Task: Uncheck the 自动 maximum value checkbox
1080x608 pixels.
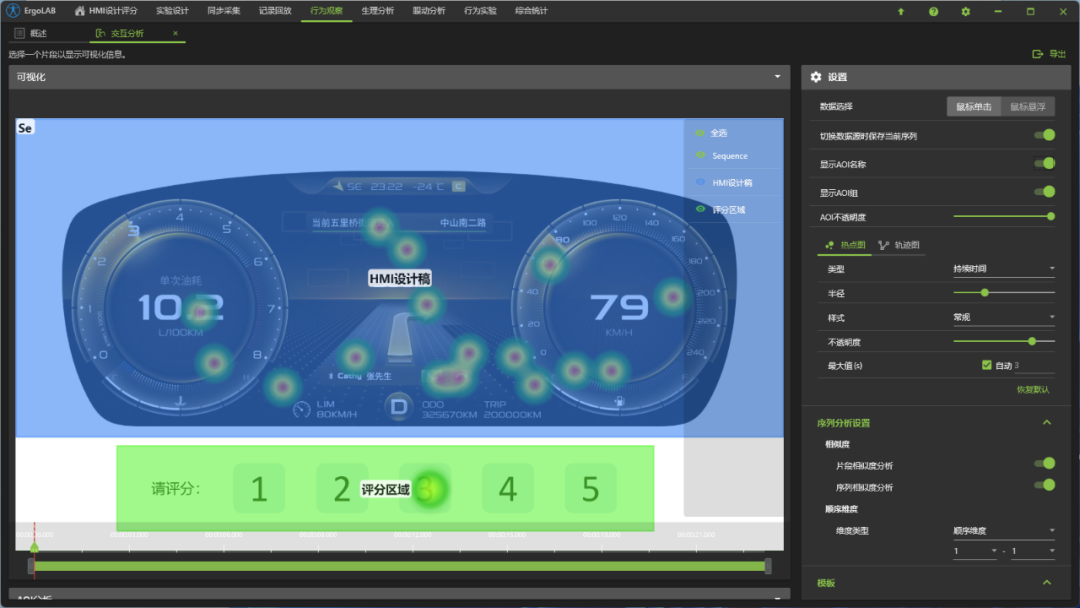Action: (x=986, y=365)
